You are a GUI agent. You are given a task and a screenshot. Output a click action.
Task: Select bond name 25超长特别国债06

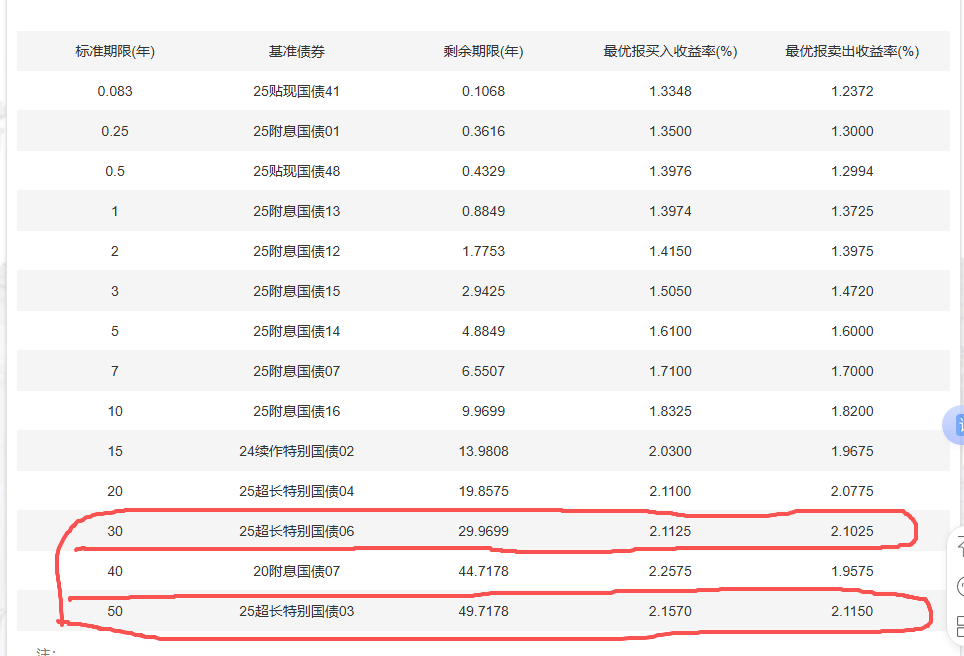[296, 531]
